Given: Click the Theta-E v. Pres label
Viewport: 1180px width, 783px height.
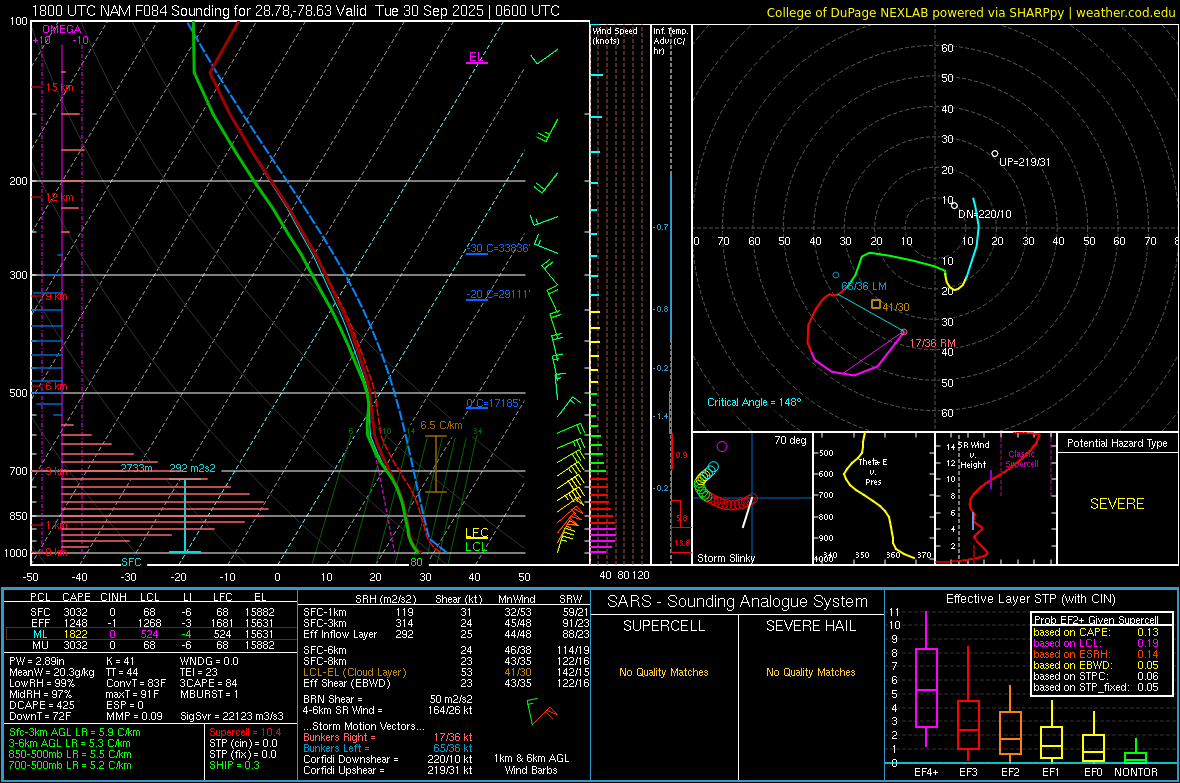Looking at the screenshot, I should 873,471.
